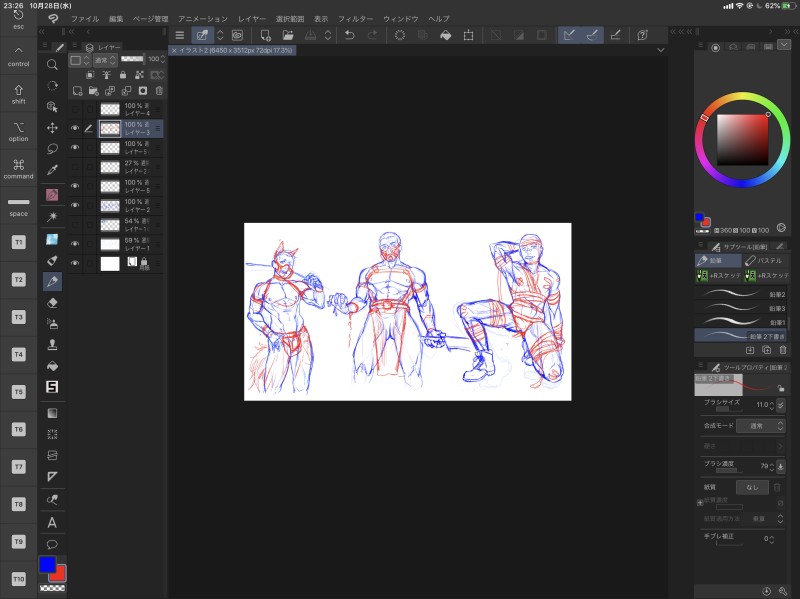Show the hidden レイヤー4 layer
The height and width of the screenshot is (599, 800).
(75, 109)
